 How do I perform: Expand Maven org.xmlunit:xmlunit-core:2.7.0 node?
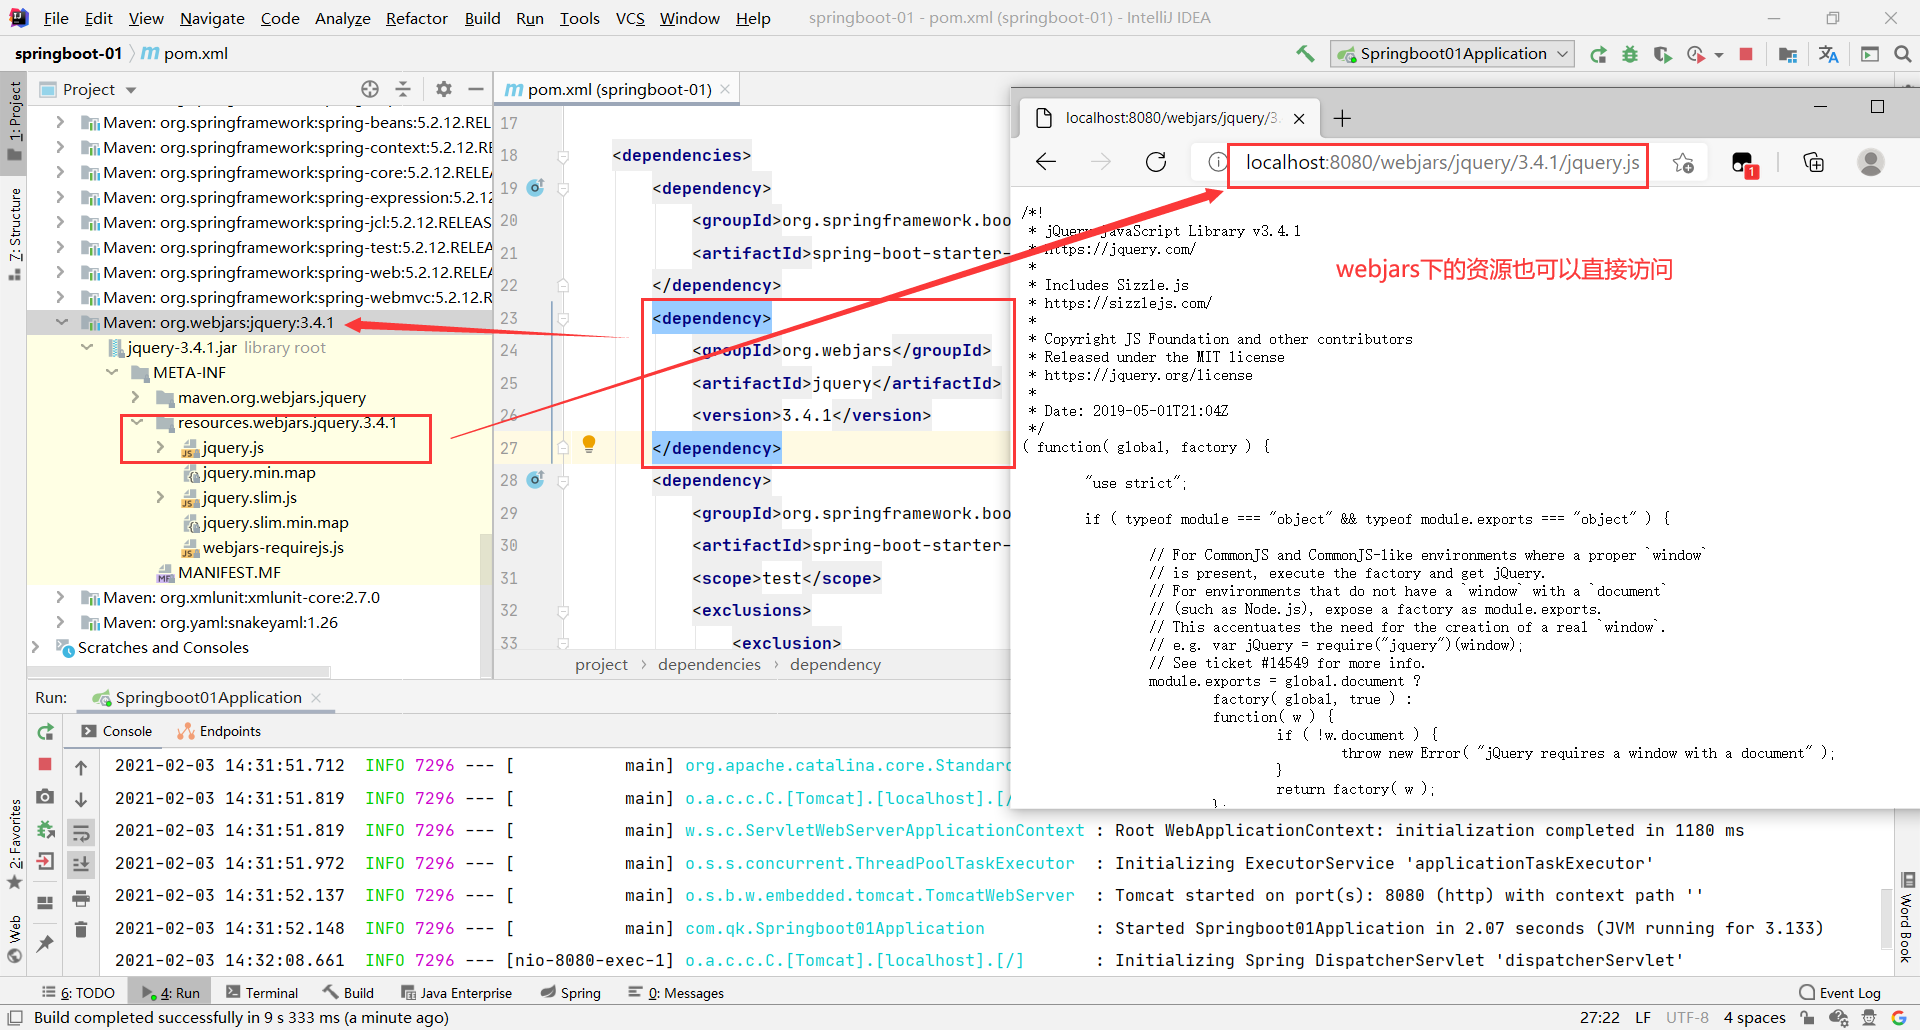(61, 597)
